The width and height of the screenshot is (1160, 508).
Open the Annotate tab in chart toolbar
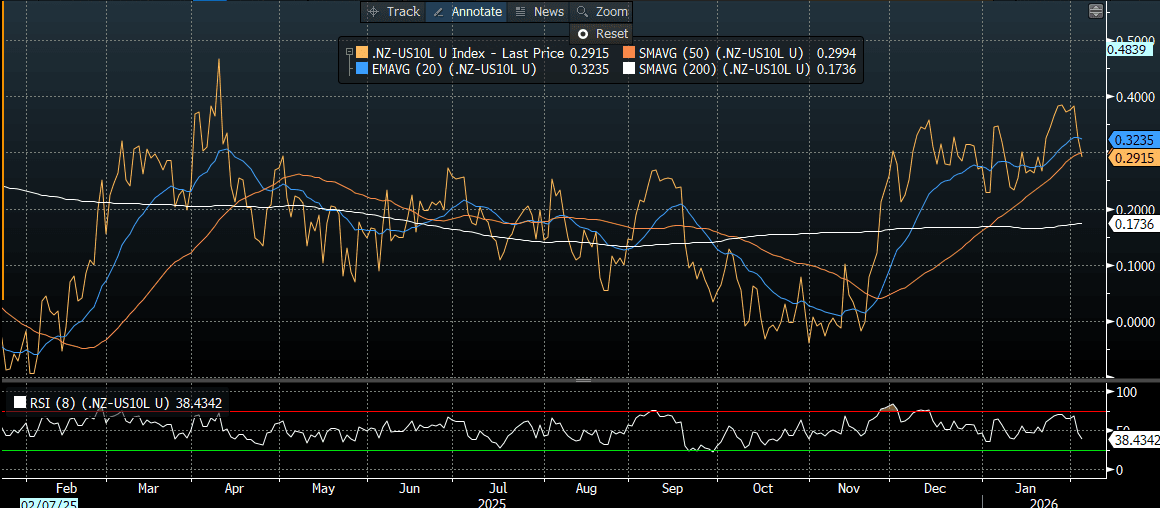click(476, 12)
